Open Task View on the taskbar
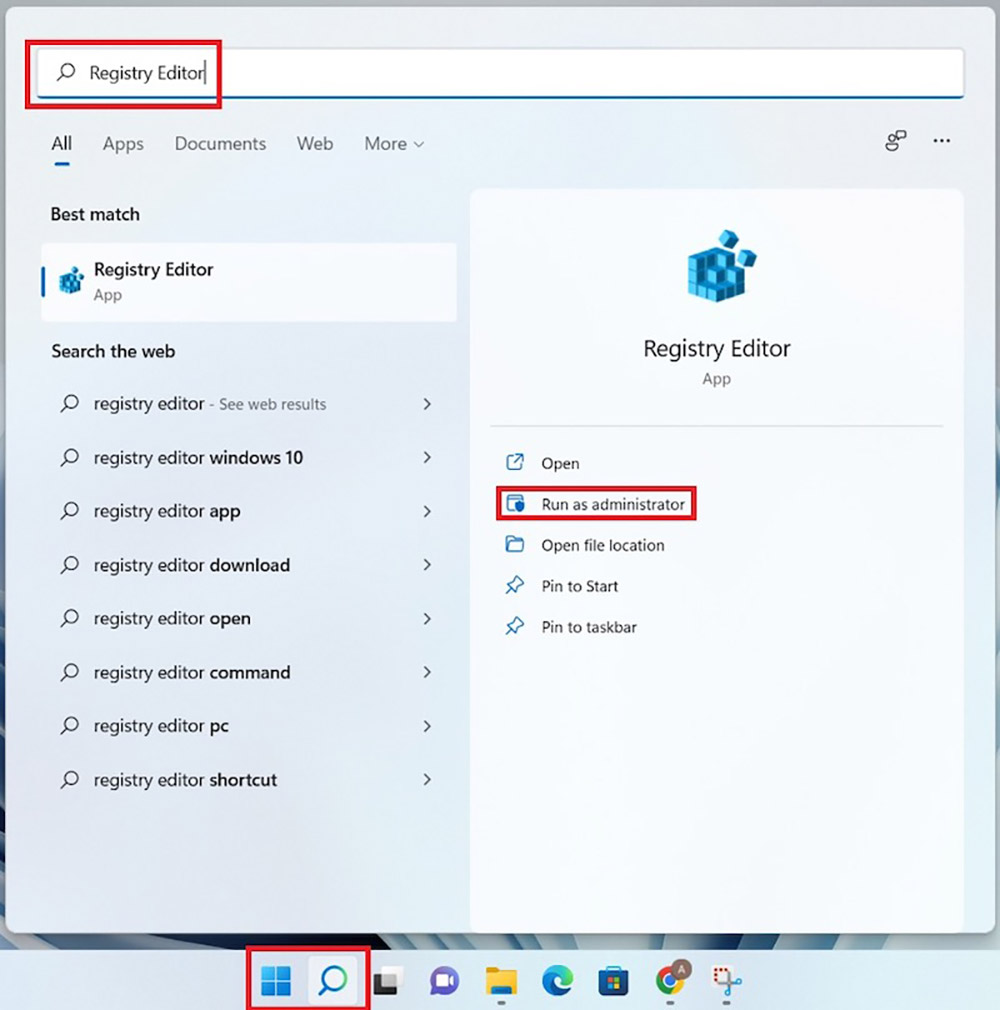 pyautogui.click(x=388, y=981)
